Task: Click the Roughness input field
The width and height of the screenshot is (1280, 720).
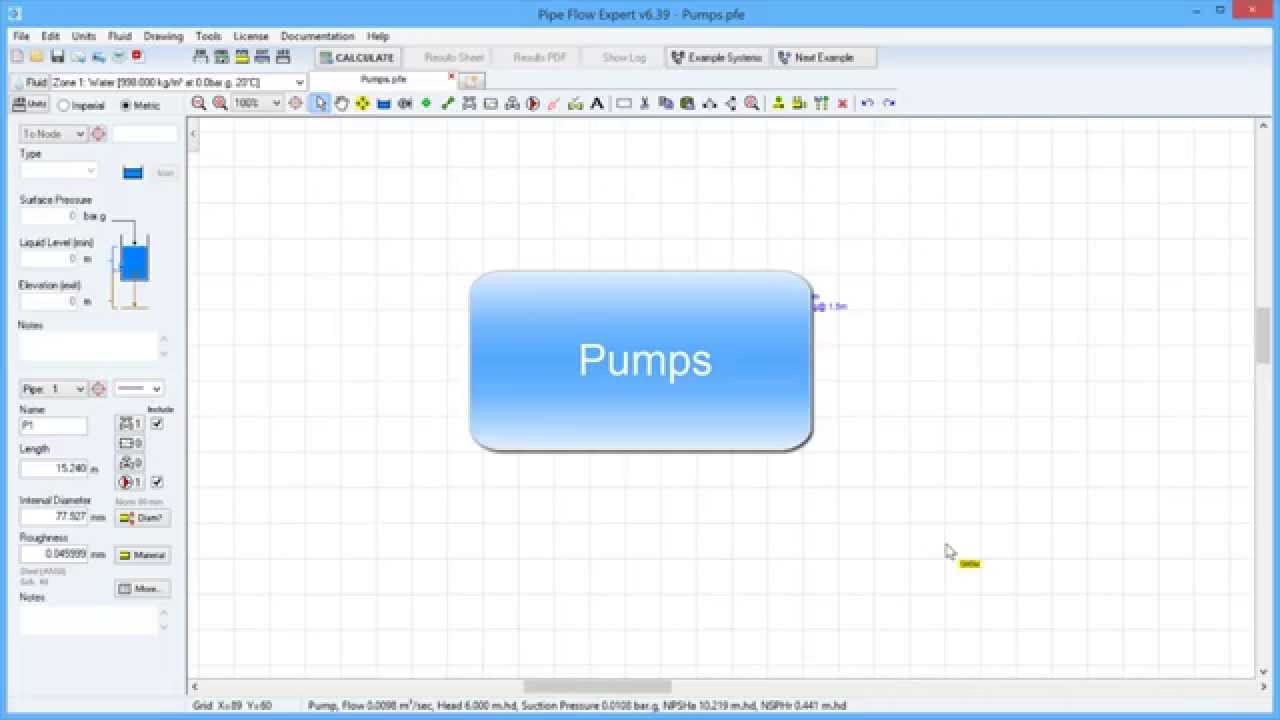Action: (x=54, y=554)
